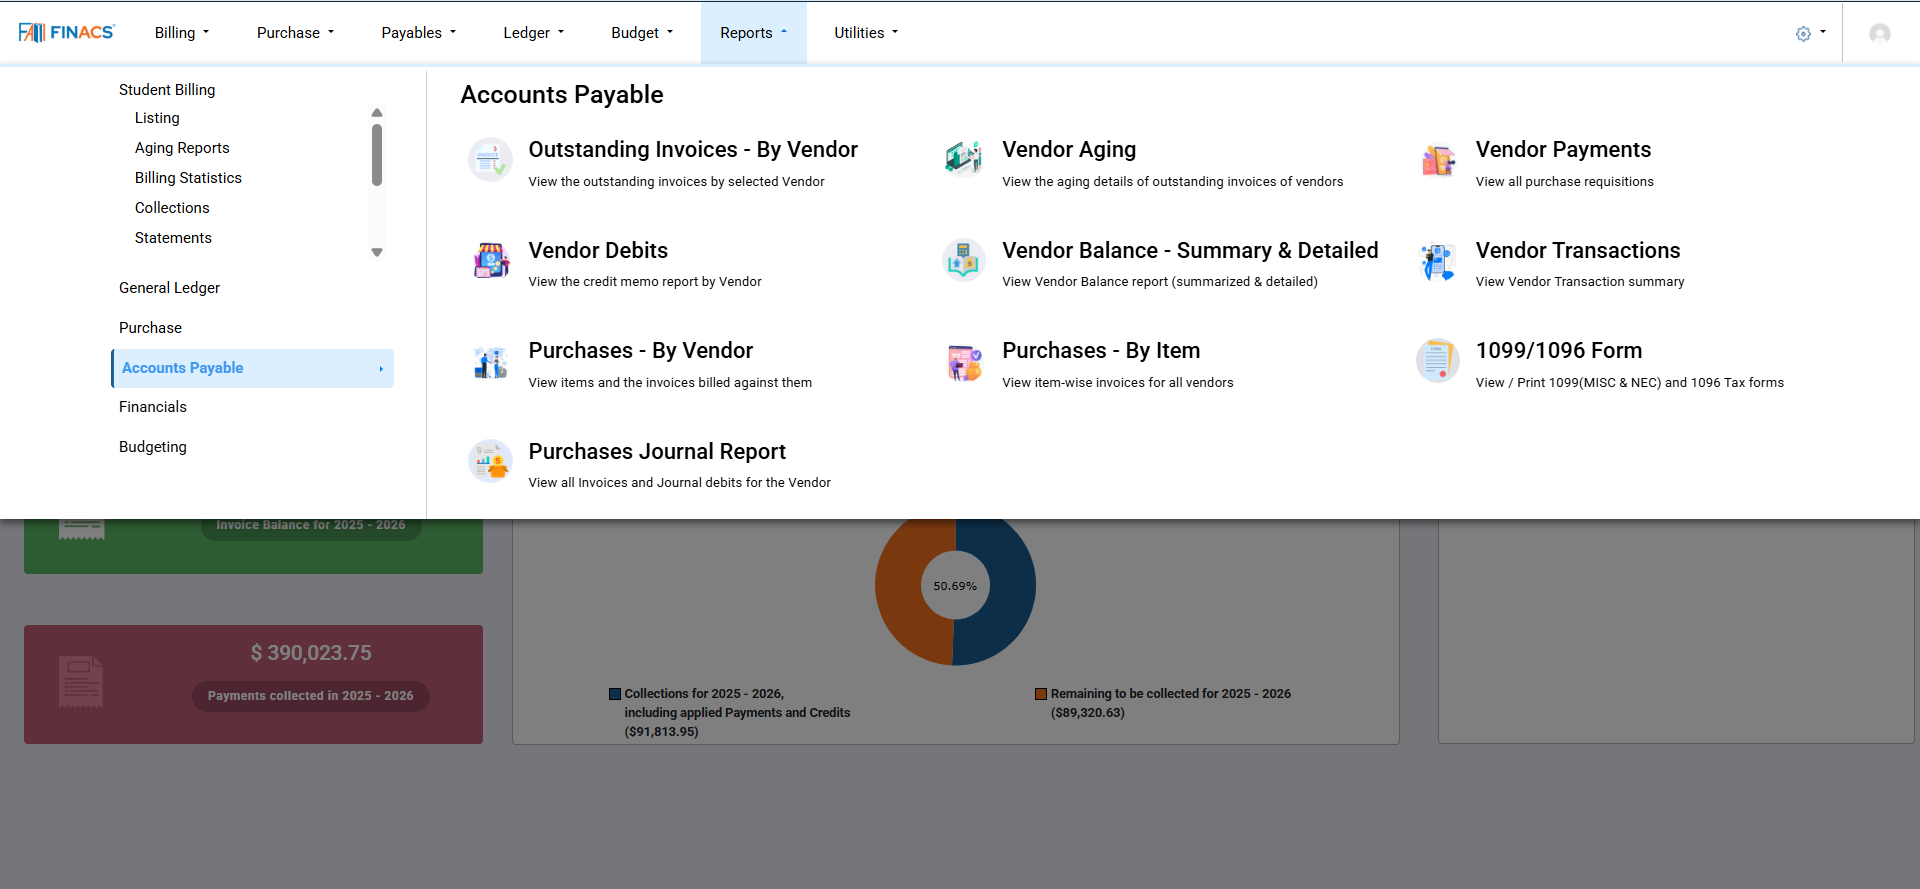This screenshot has width=1920, height=889.
Task: Open Vendor Balance - Summary & Detailed
Action: [x=1190, y=251]
